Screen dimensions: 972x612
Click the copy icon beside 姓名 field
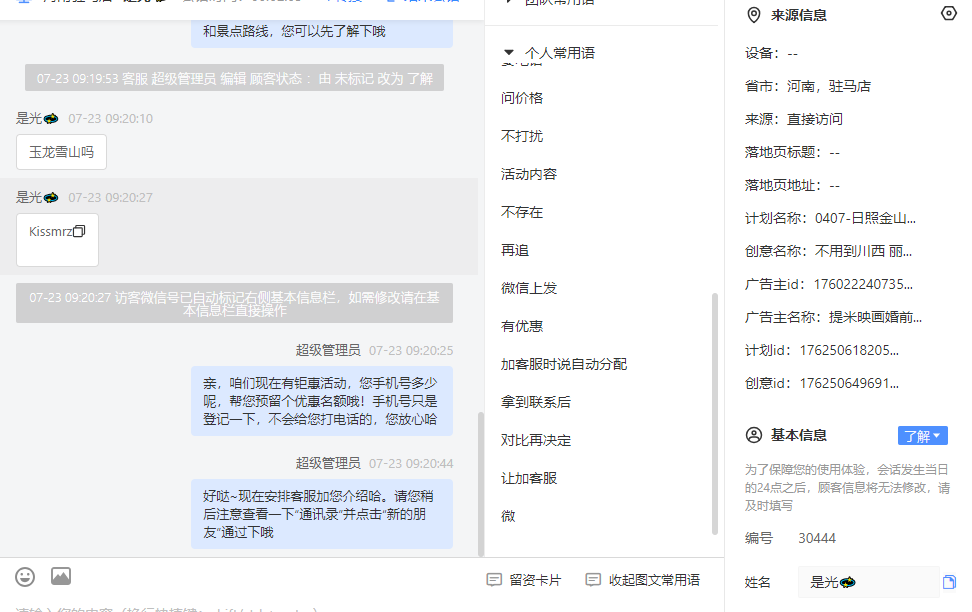949,582
